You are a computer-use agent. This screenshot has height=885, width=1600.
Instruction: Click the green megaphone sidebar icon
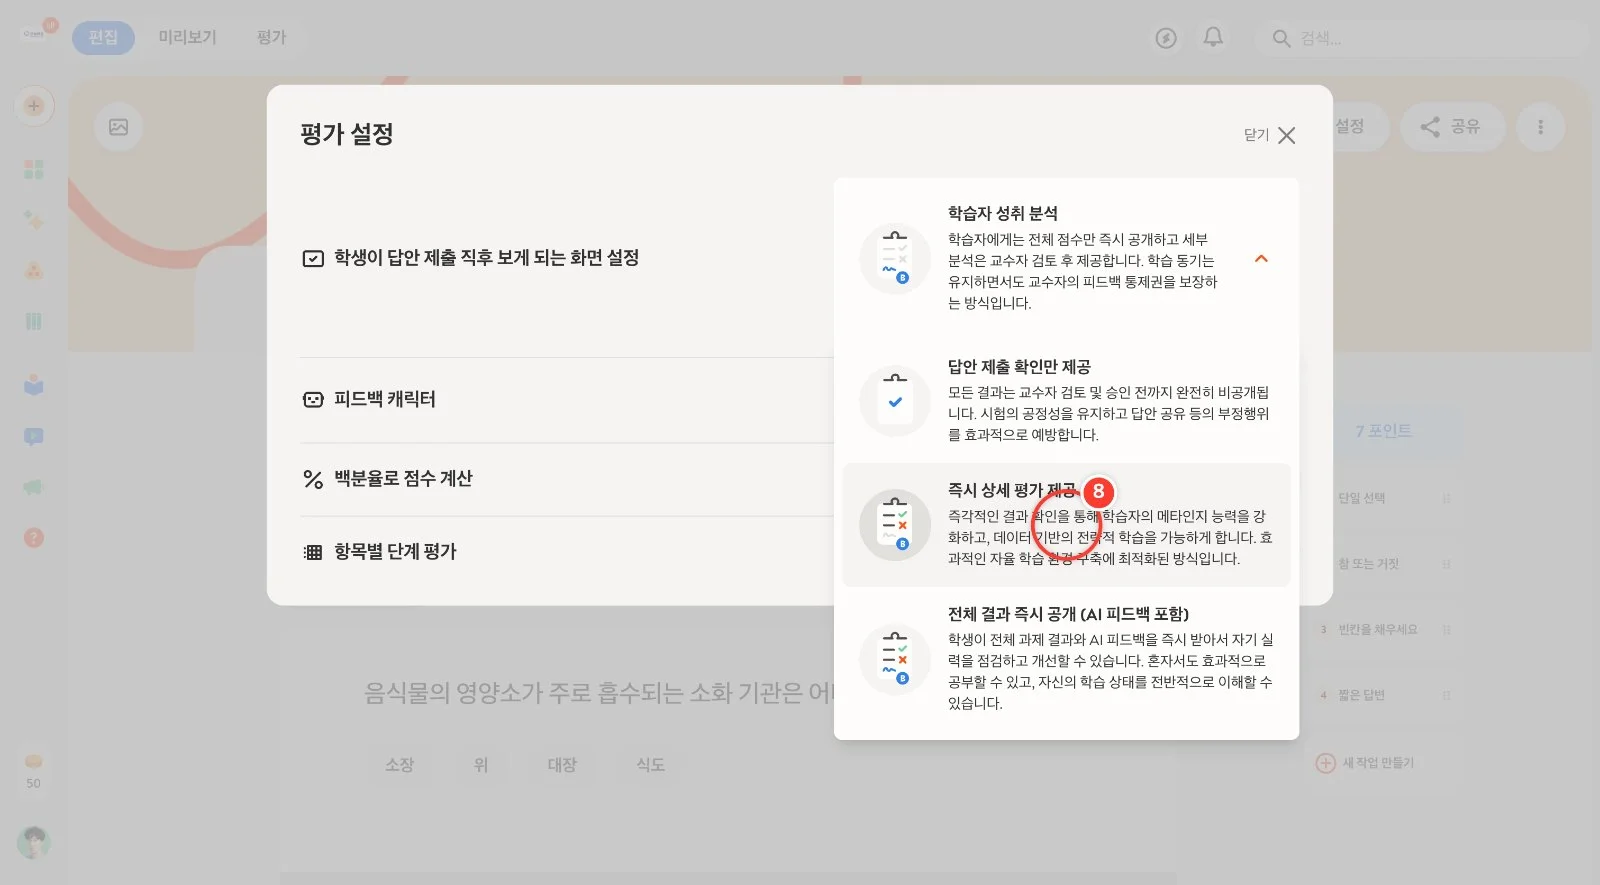[34, 487]
